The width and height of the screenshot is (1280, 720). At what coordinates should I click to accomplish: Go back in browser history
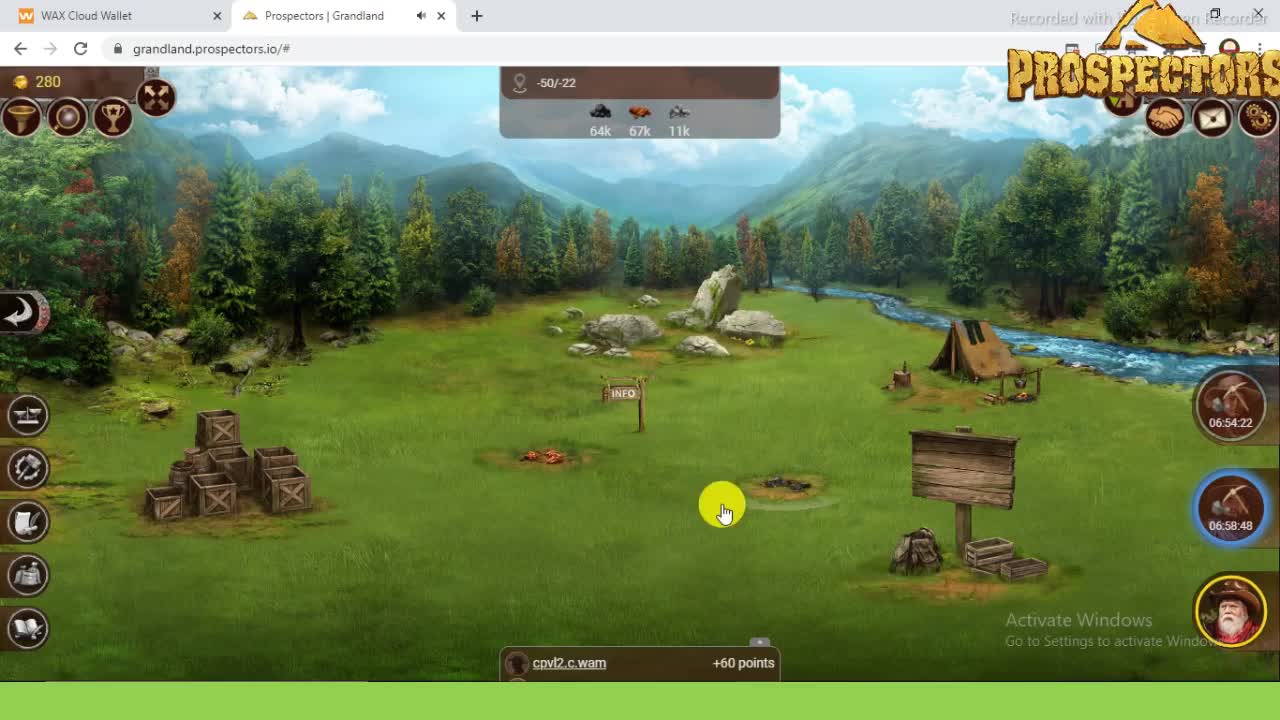[20, 48]
